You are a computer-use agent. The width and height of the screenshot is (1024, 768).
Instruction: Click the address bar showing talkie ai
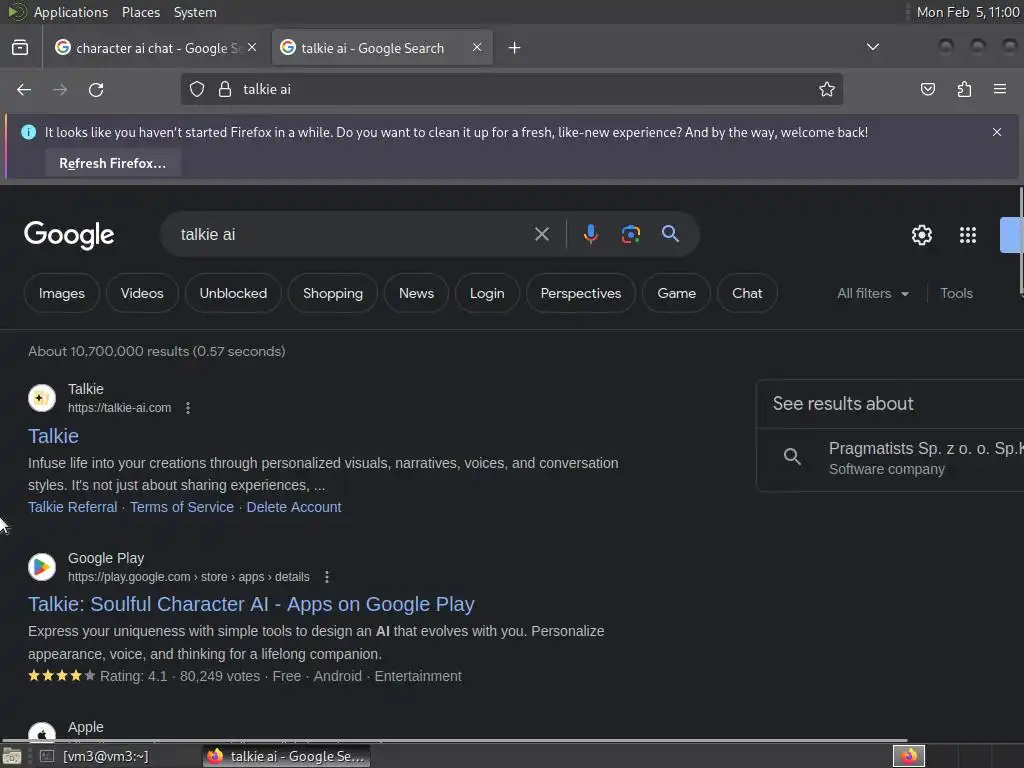coord(511,89)
